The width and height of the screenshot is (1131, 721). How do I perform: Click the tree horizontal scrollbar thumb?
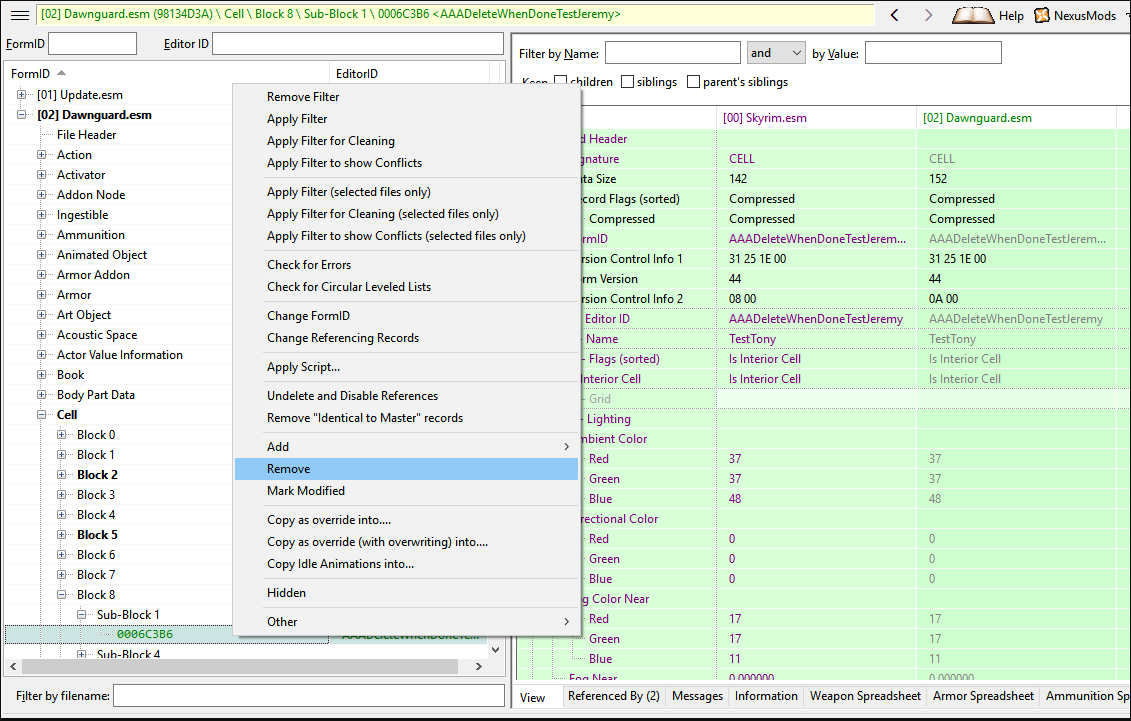(239, 667)
